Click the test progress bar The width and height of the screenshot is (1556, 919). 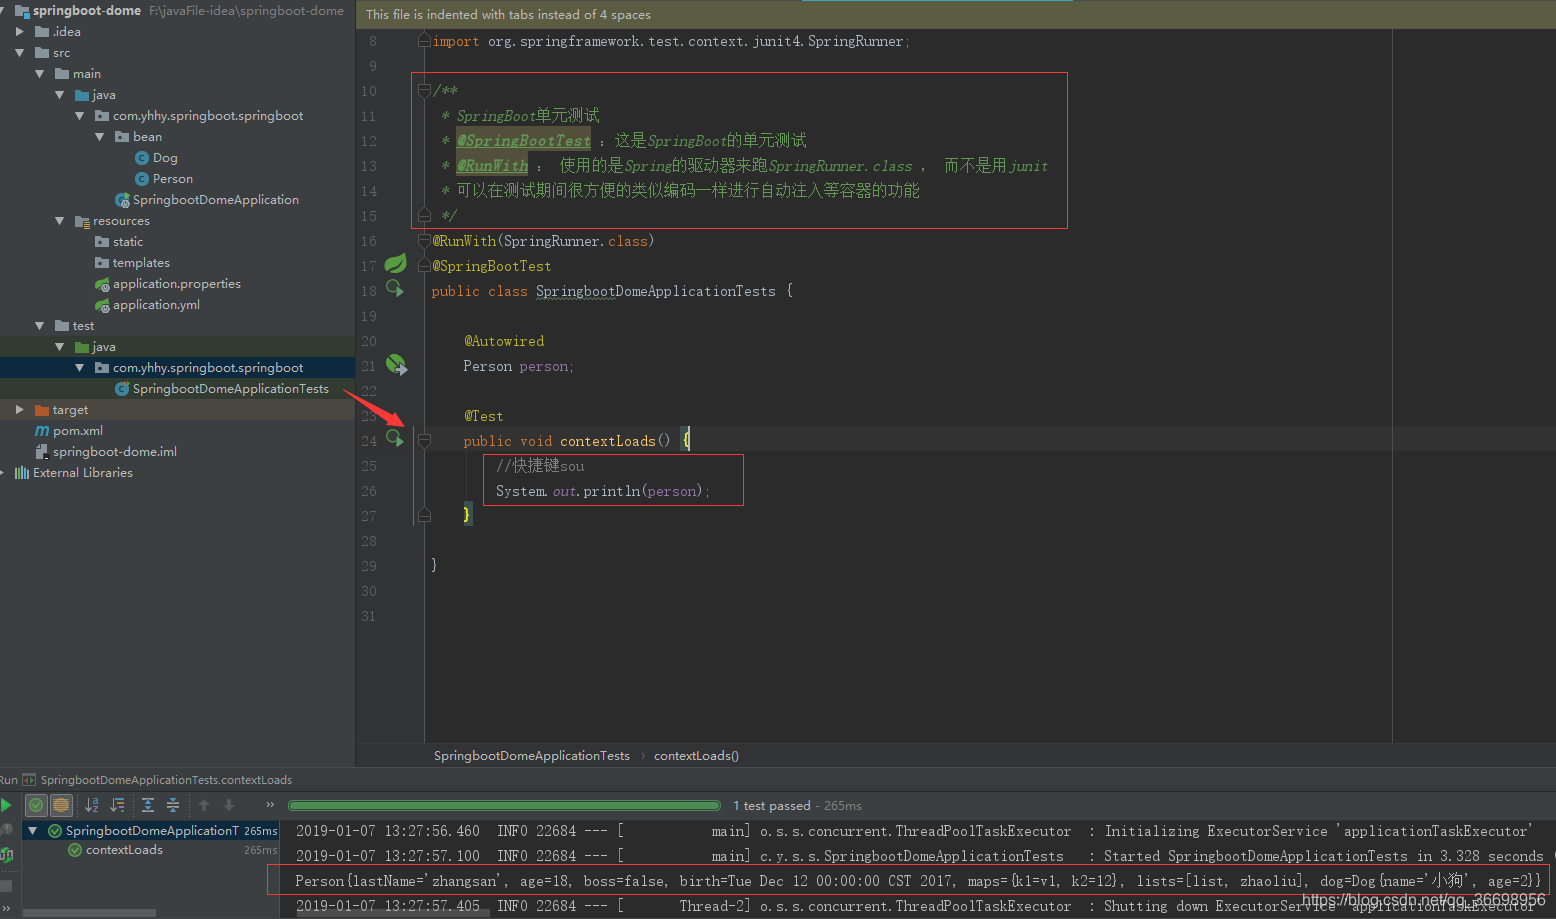click(504, 805)
